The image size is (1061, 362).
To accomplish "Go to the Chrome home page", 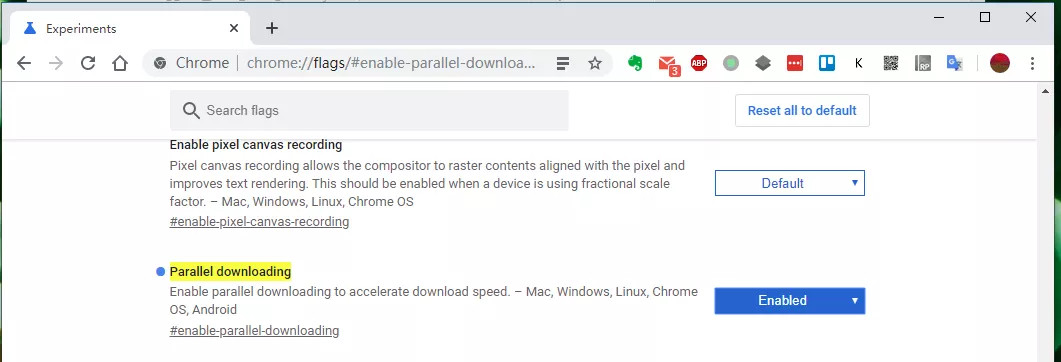I will point(120,63).
